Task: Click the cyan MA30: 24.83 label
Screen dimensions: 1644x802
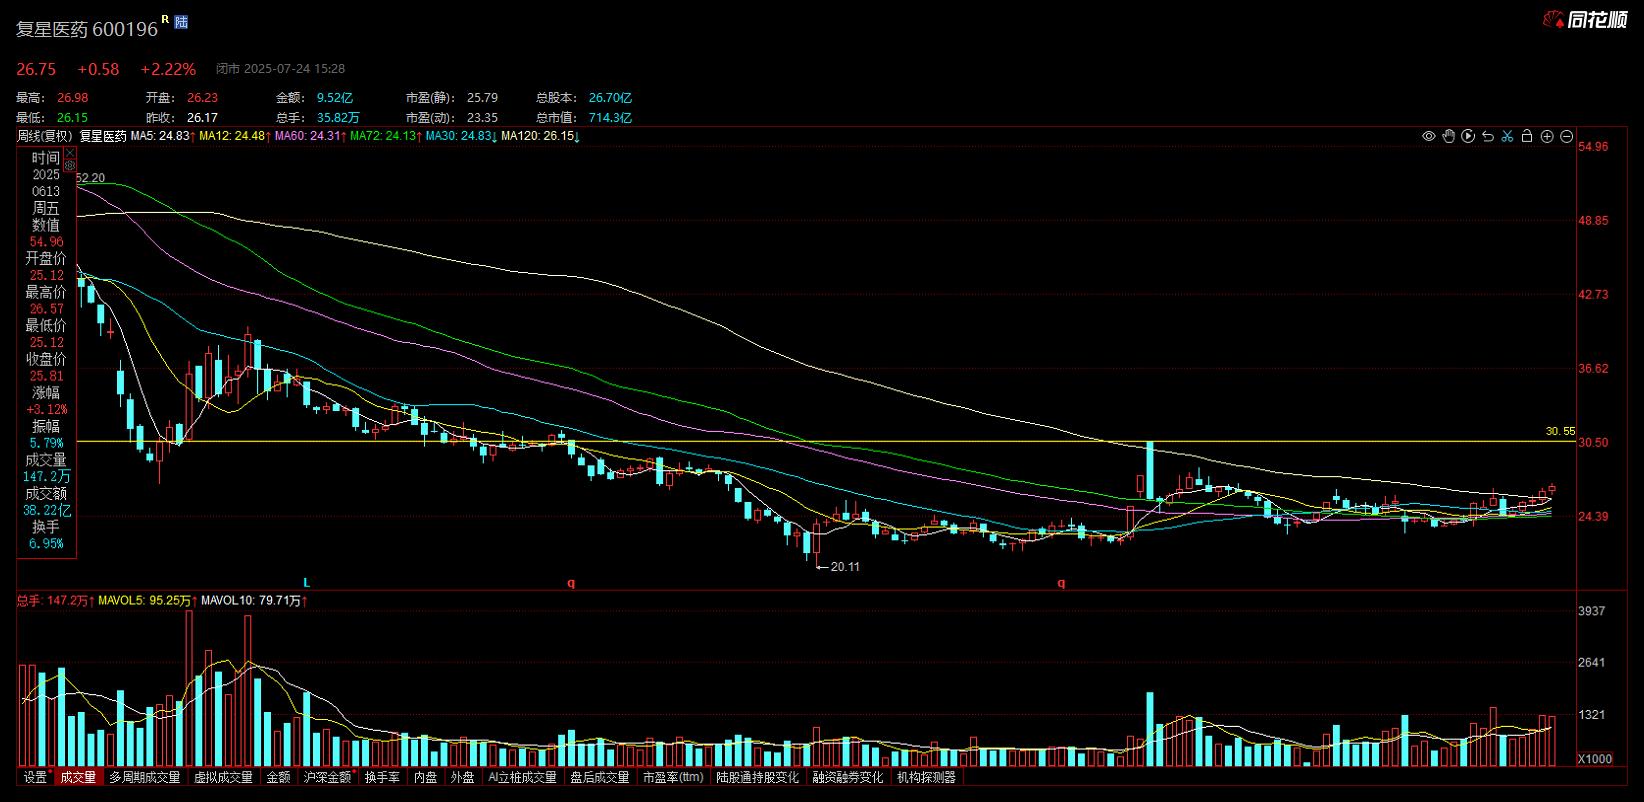Action: tap(459, 136)
